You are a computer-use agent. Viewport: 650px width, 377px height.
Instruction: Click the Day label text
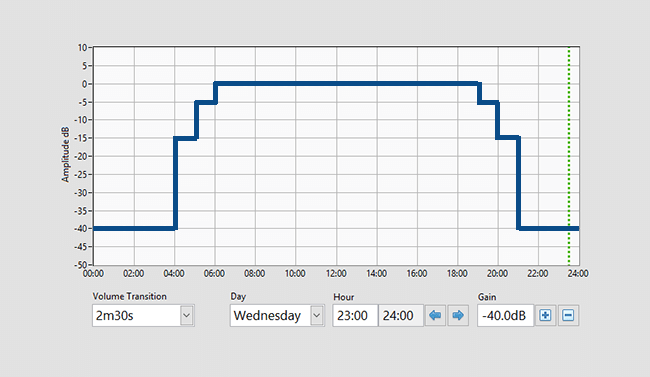(x=238, y=297)
